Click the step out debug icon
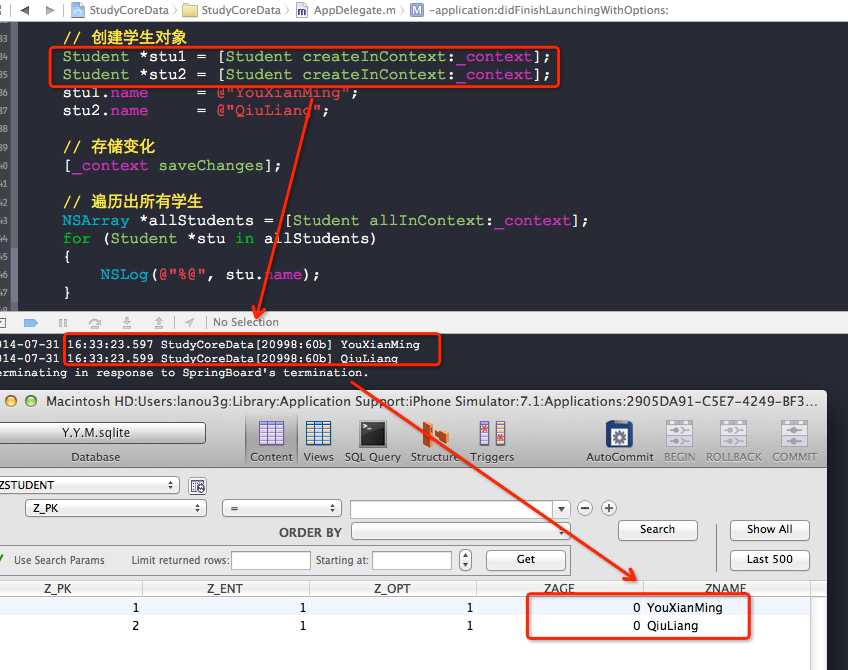 158,323
